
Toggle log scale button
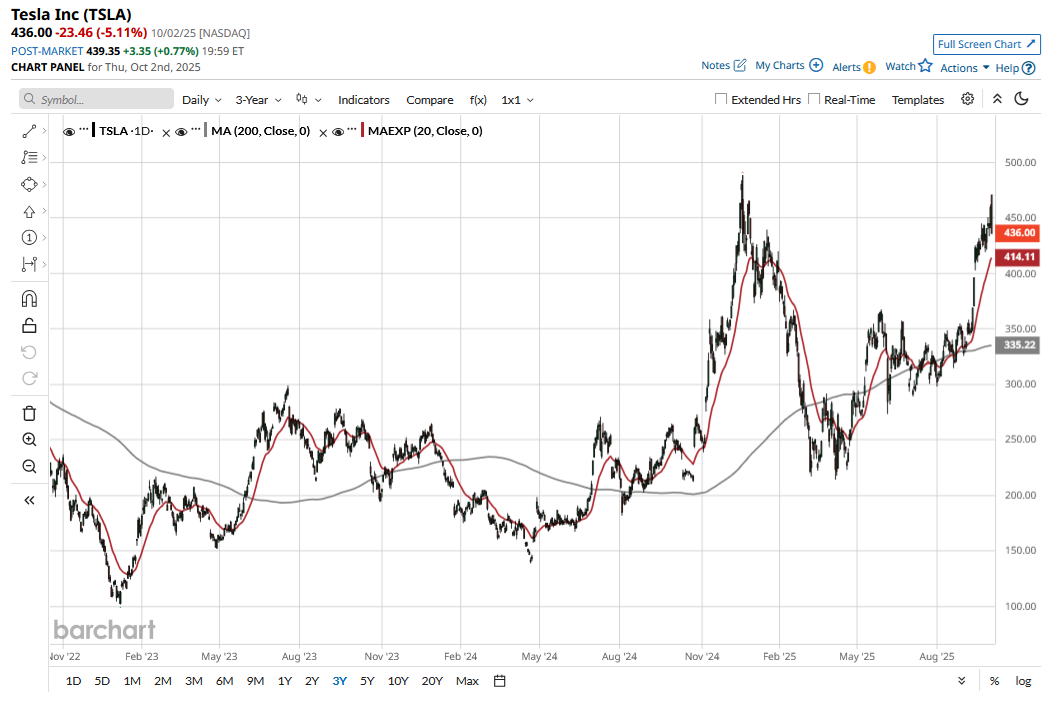pyautogui.click(x=1023, y=681)
